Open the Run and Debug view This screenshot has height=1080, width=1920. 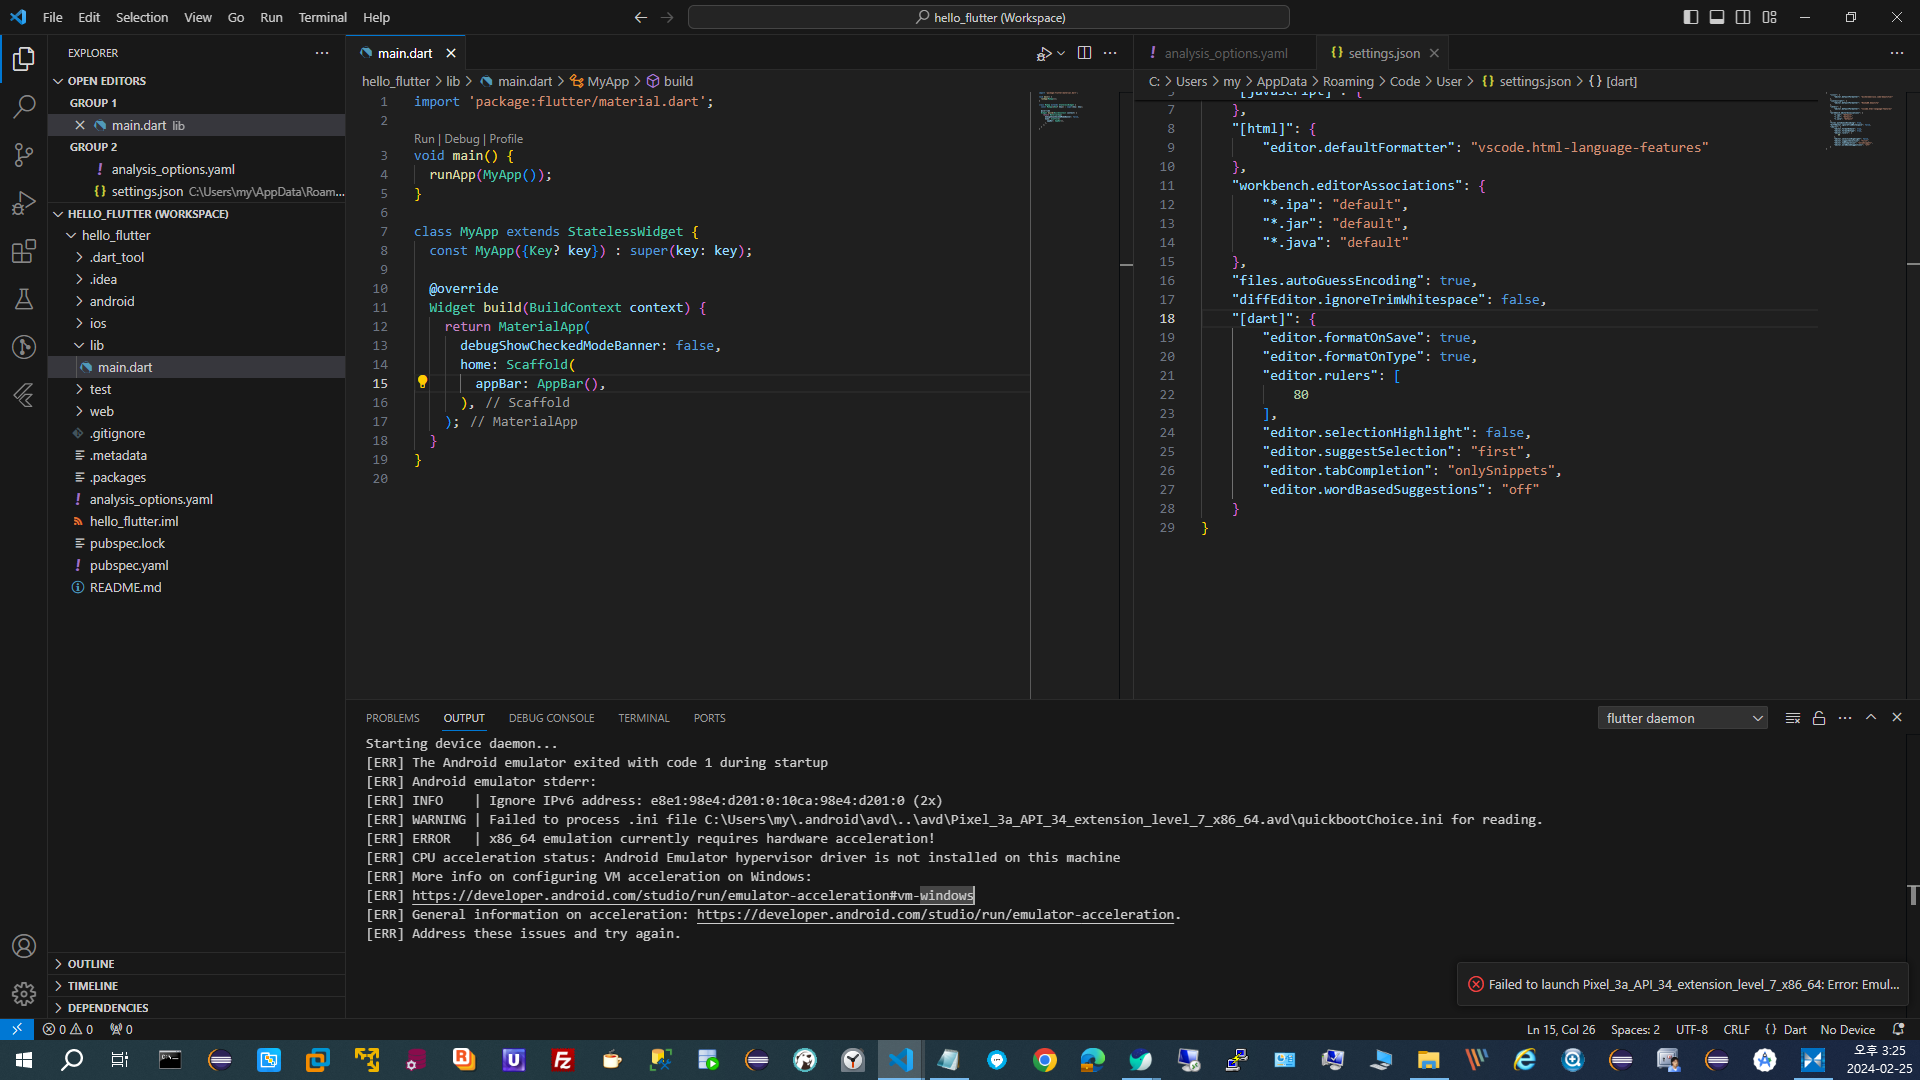tap(24, 203)
